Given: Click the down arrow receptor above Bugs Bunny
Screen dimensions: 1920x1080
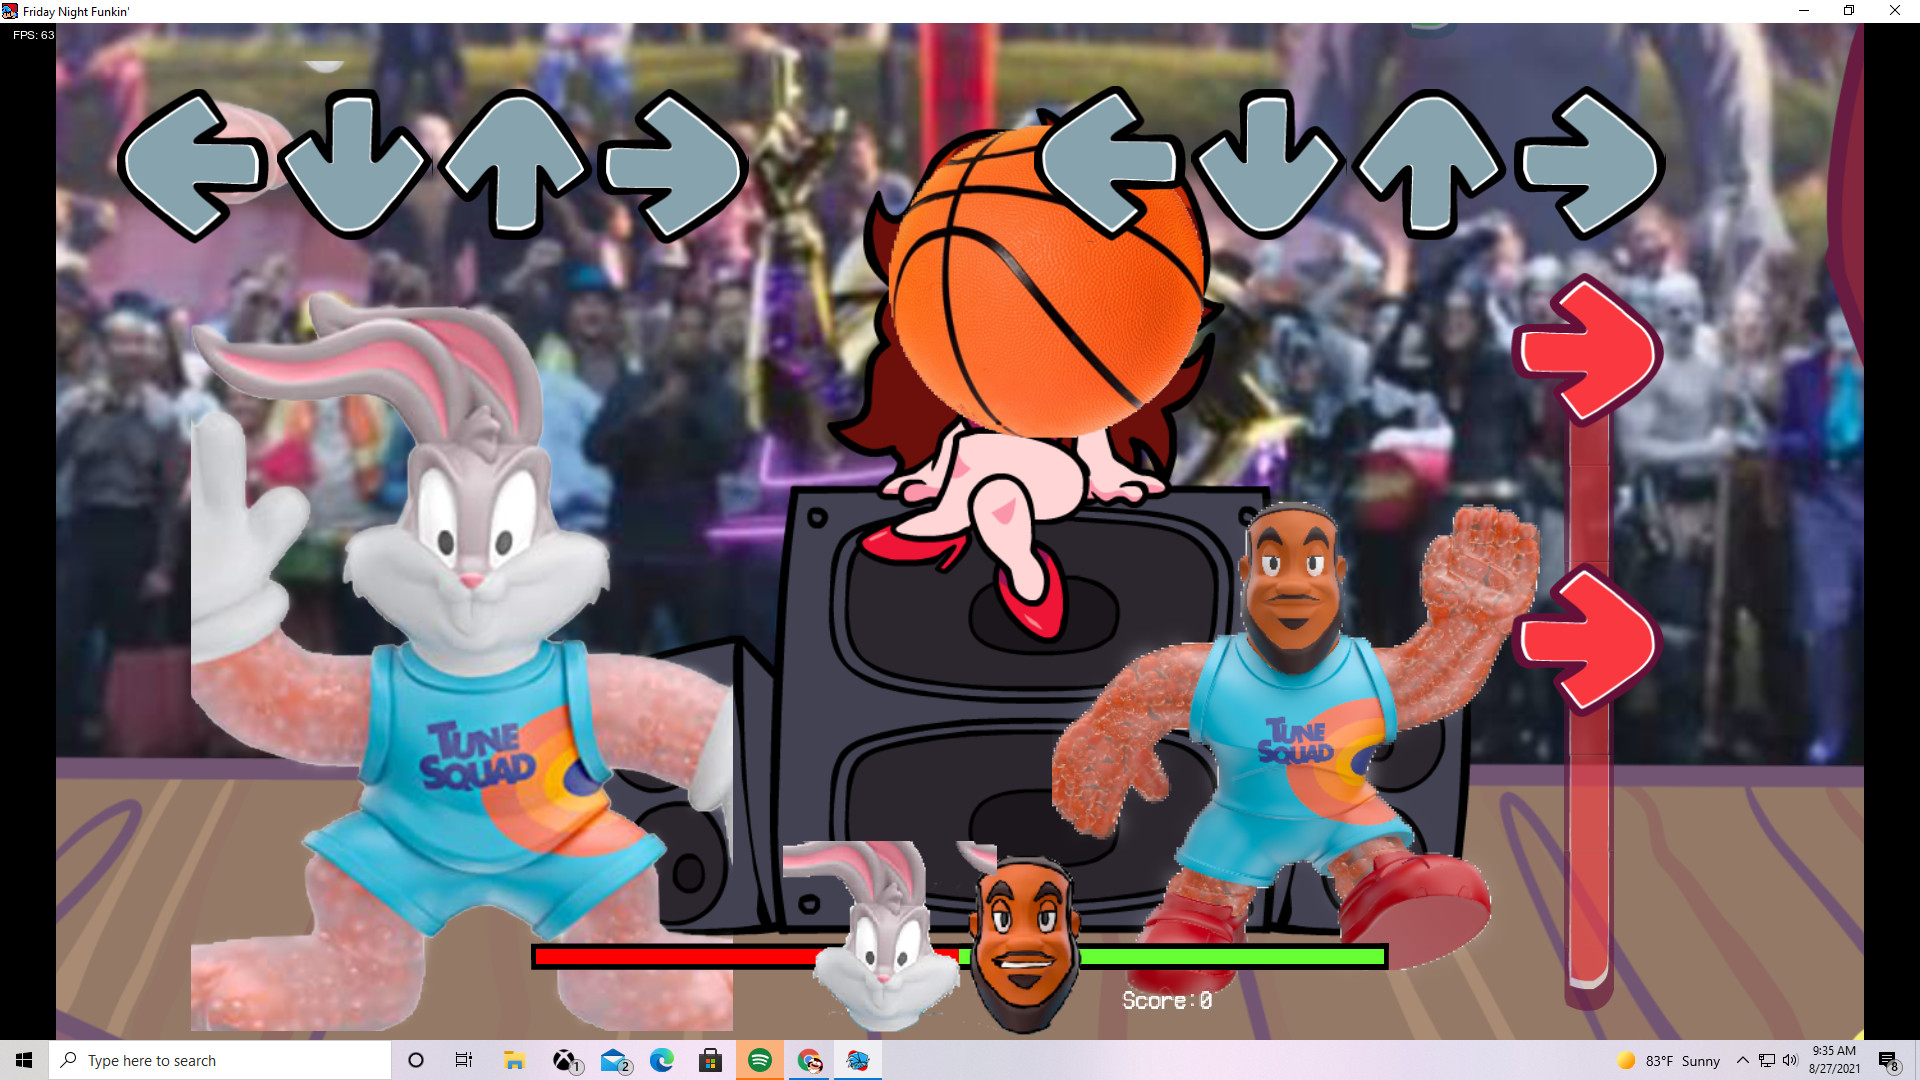Looking at the screenshot, I should tap(355, 165).
